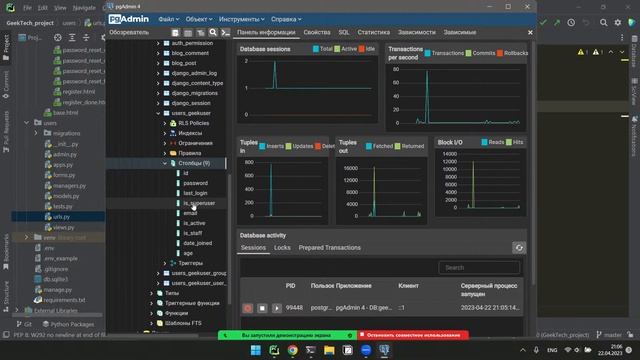Open the Query Tool icon in Обозреватель toolbar

175,33
